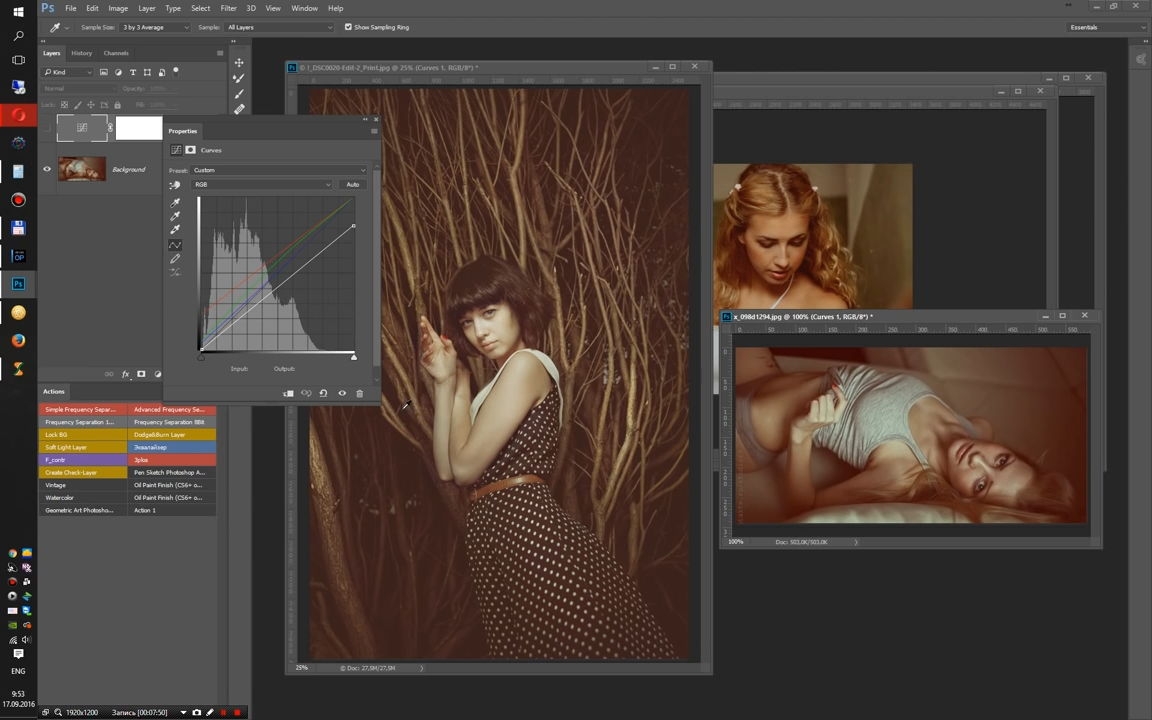This screenshot has height=720, width=1152.
Task: Show the Curves 1 adjustment layer
Action: click(47, 128)
